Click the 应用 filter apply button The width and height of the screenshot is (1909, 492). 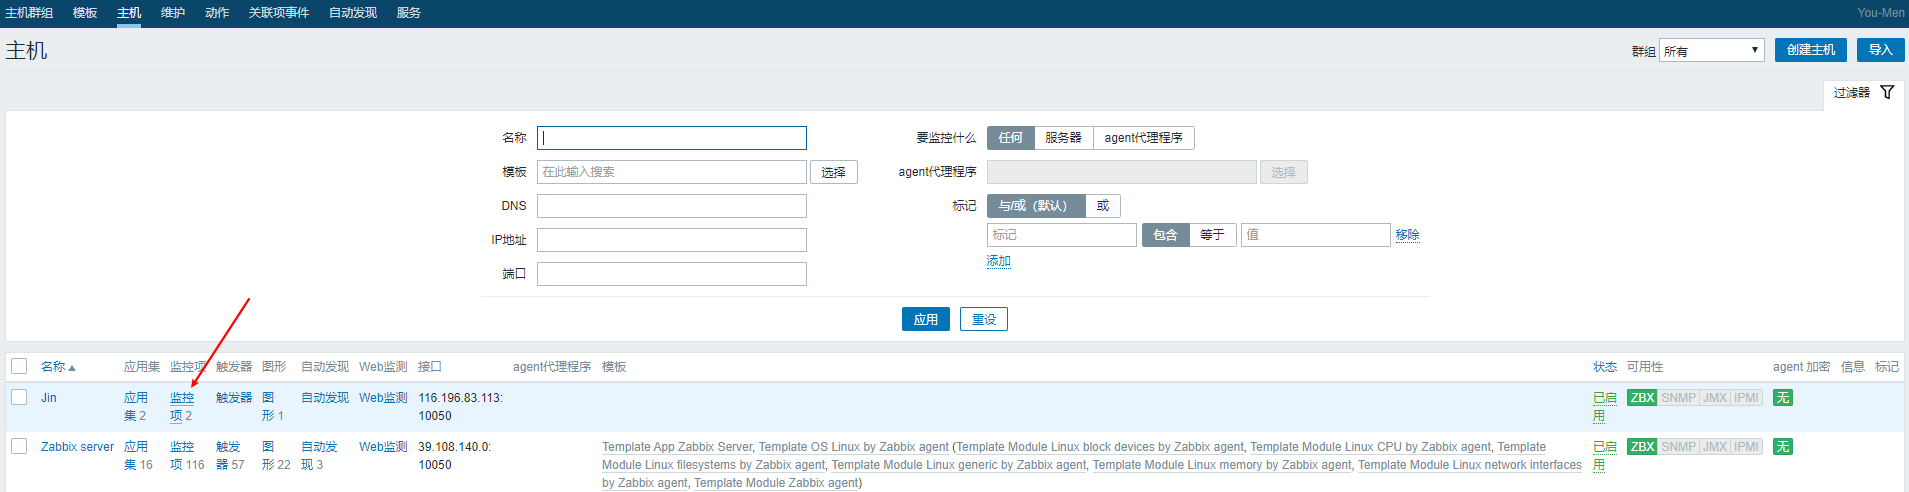(925, 319)
